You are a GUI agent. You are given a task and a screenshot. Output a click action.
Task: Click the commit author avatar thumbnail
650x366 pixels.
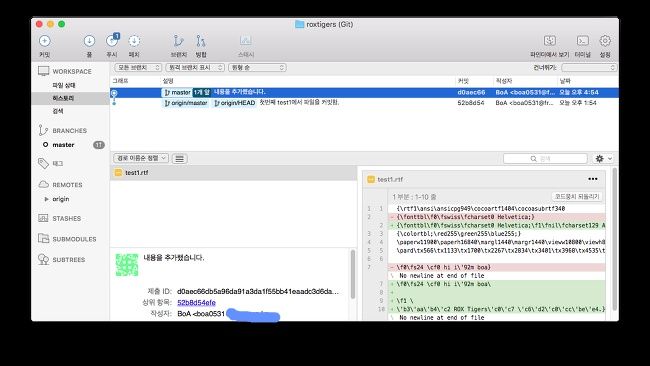[x=127, y=265]
